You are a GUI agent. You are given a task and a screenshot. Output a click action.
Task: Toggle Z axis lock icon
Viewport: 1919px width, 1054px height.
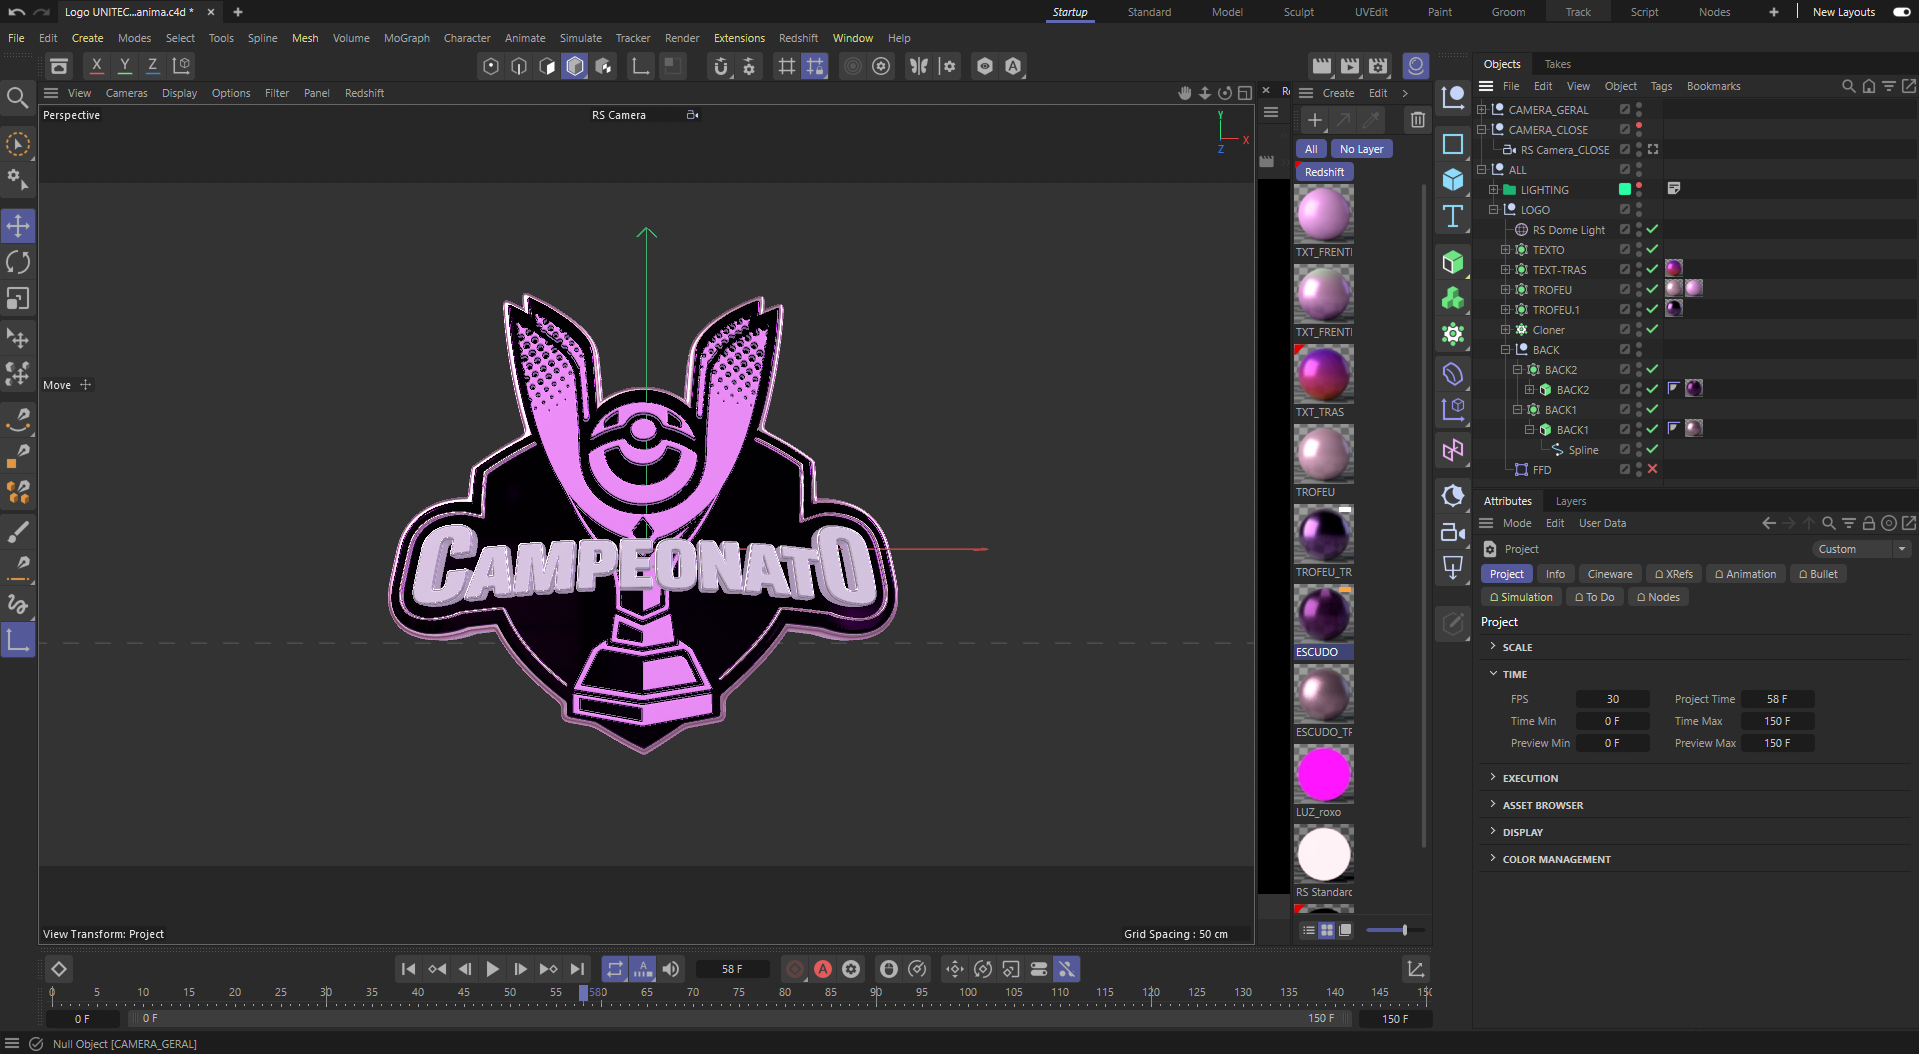(x=153, y=65)
